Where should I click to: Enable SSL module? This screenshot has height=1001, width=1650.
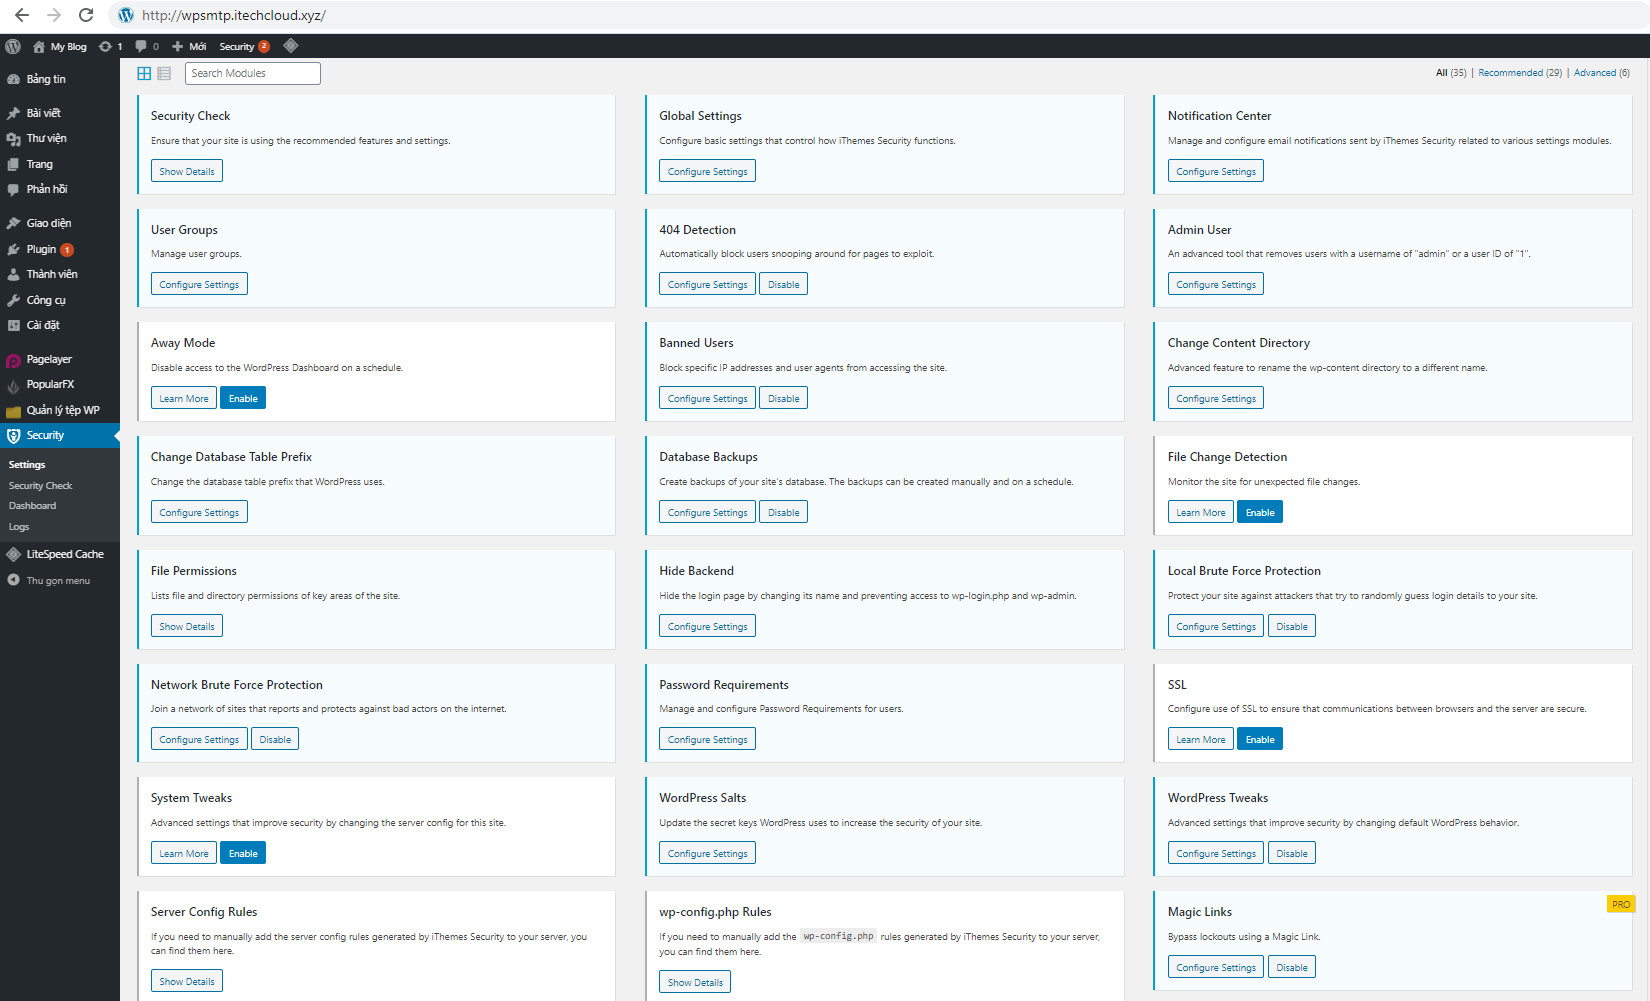tap(1260, 739)
